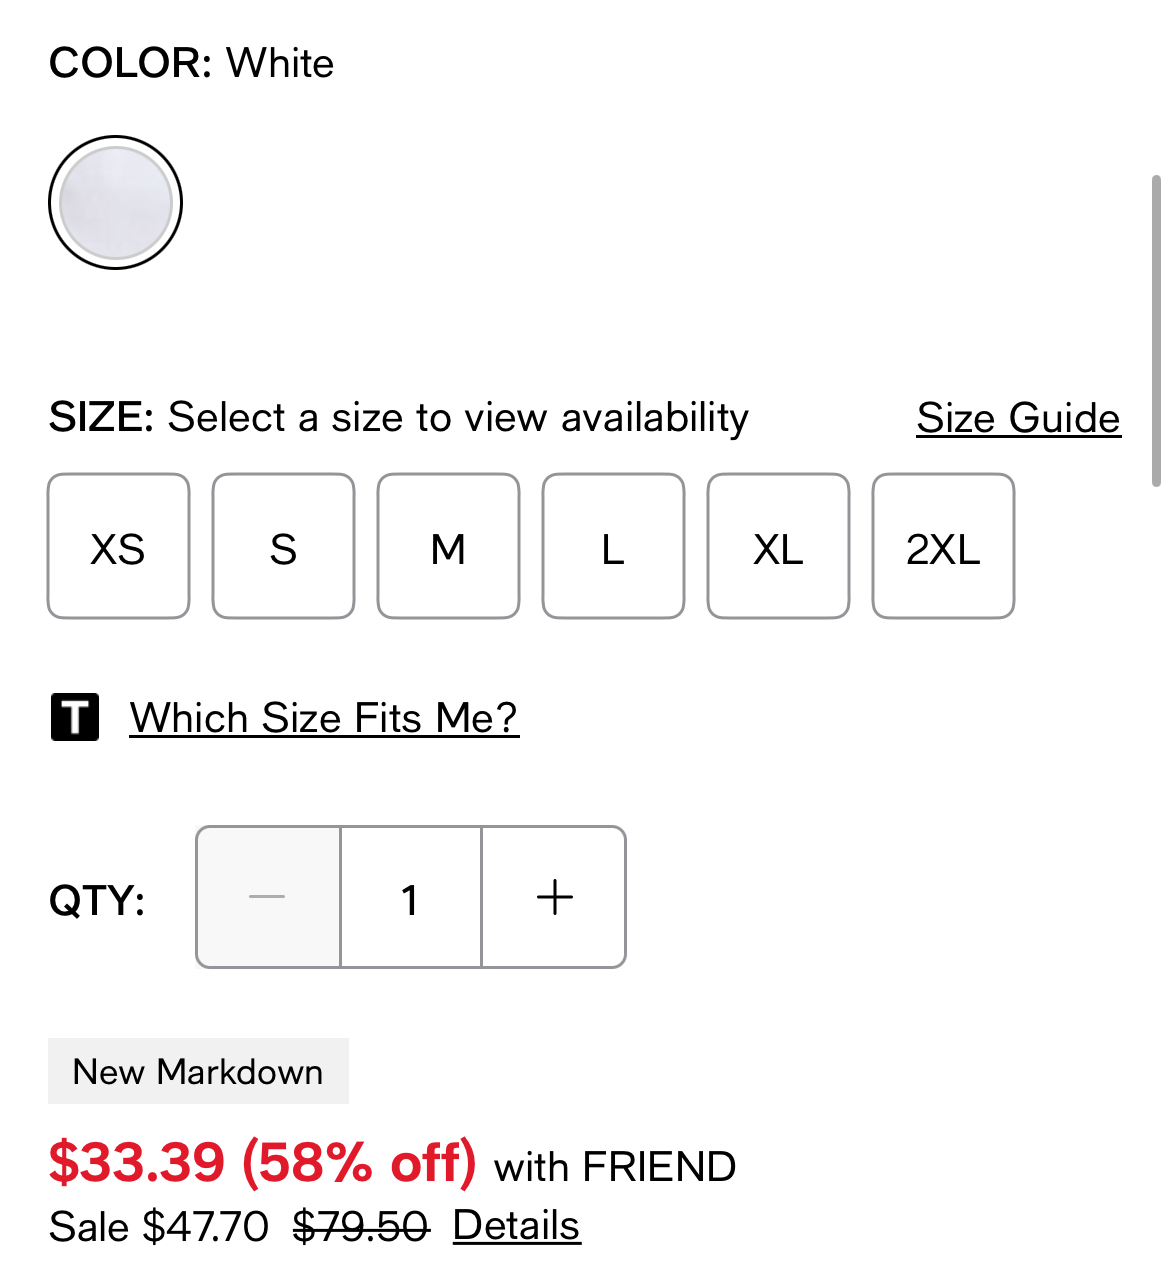This screenshot has height=1272, width=1170.
Task: Open the Size Guide link
Action: (1018, 418)
